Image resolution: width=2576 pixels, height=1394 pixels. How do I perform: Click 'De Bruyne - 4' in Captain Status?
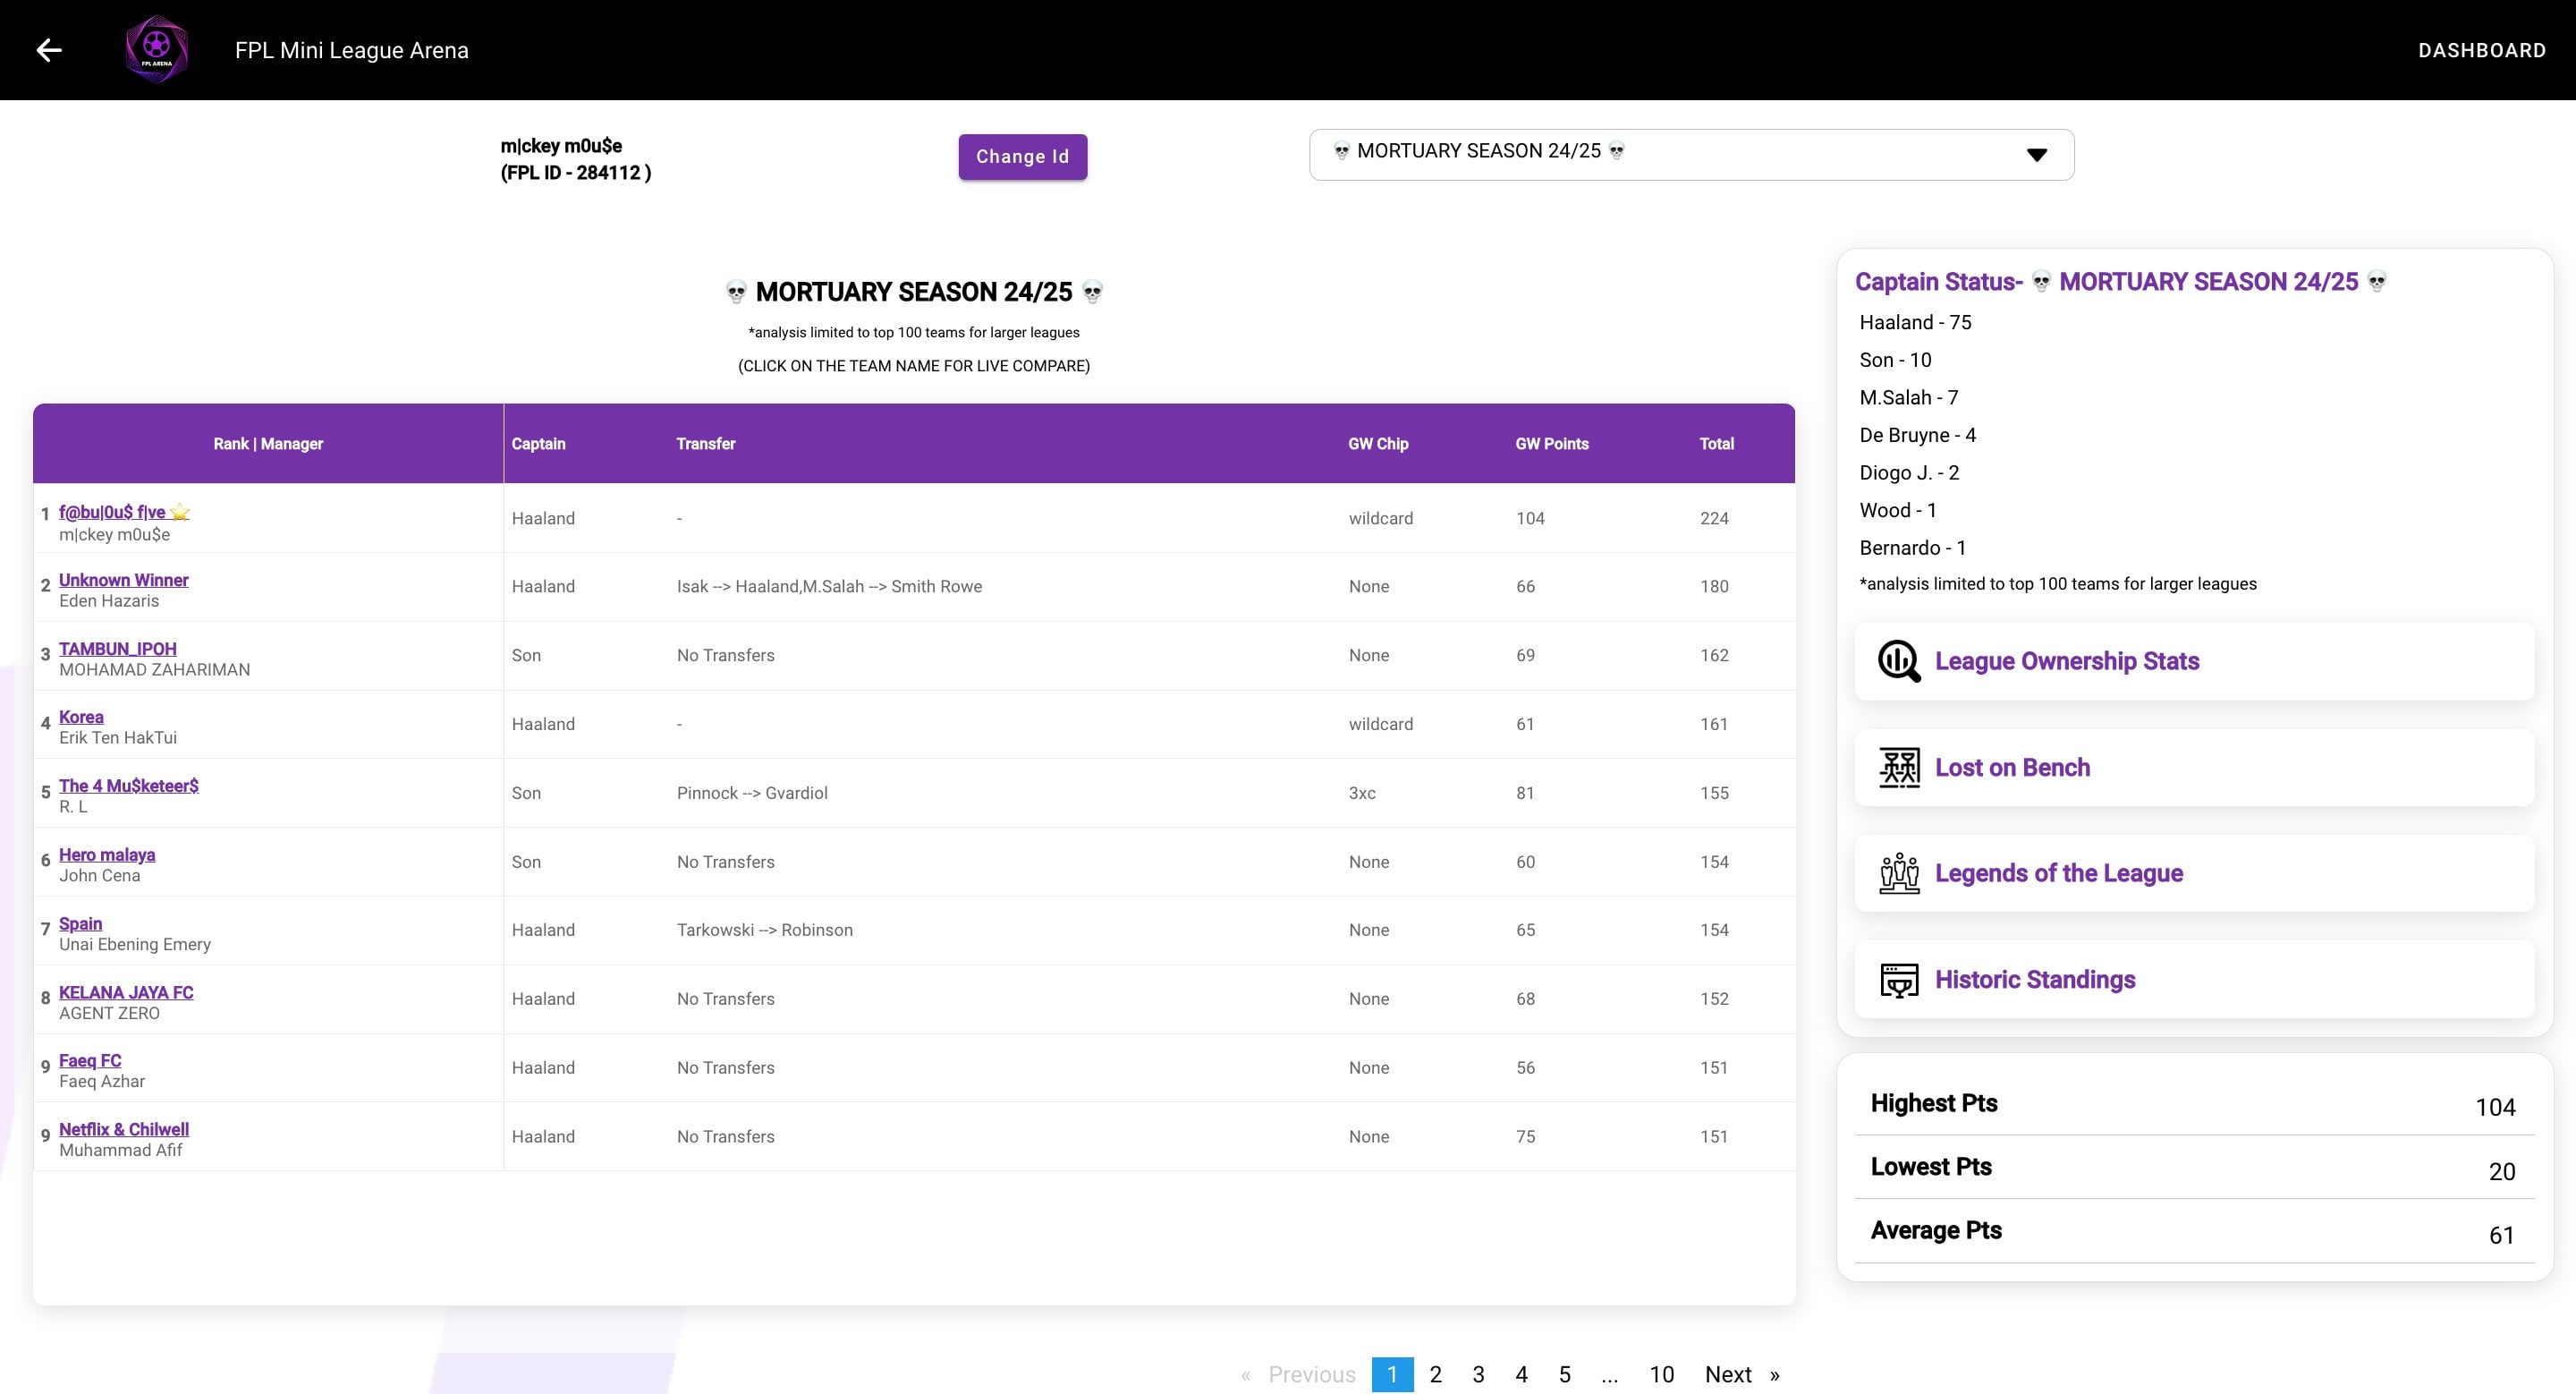[1917, 435]
